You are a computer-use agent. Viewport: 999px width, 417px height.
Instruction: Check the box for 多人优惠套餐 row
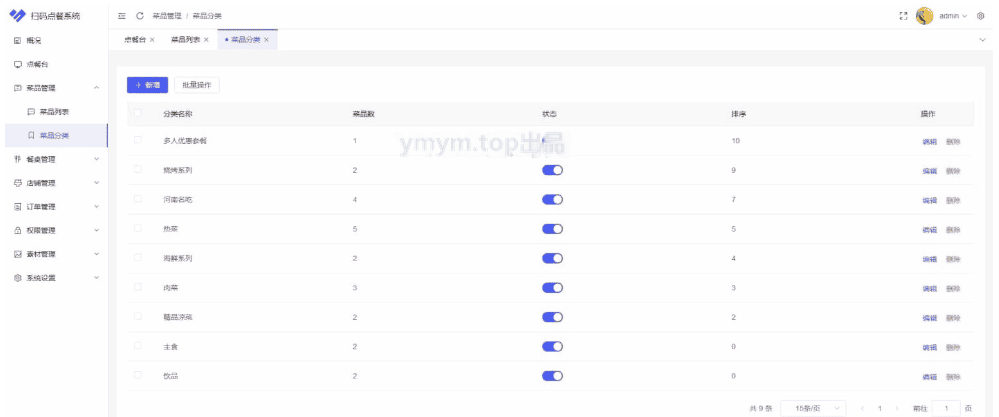click(138, 140)
